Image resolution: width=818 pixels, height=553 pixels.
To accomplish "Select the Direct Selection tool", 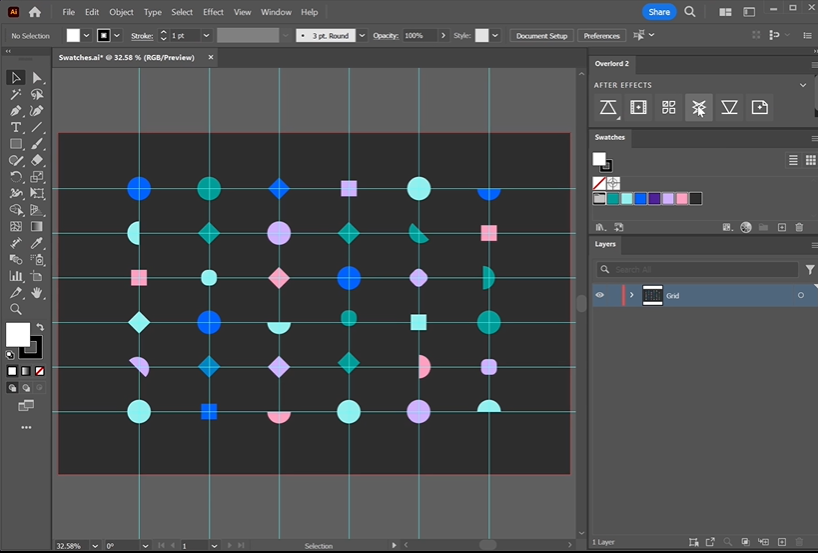I will tap(37, 78).
